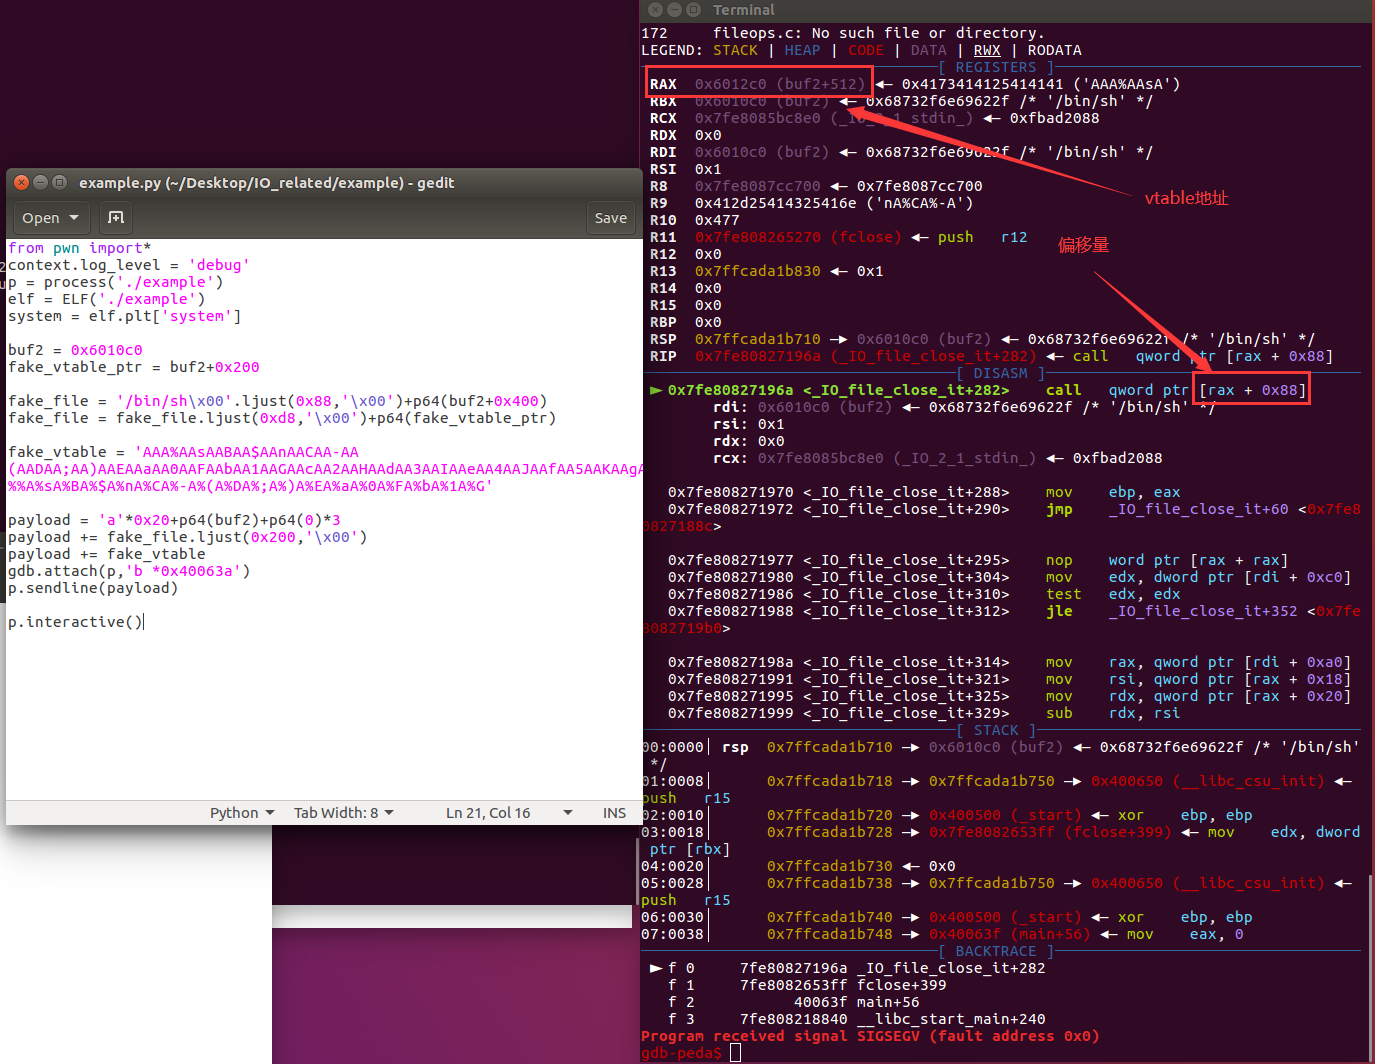The width and height of the screenshot is (1375, 1064).
Task: Click the HEAP label in the LEGEND line
Action: click(802, 50)
